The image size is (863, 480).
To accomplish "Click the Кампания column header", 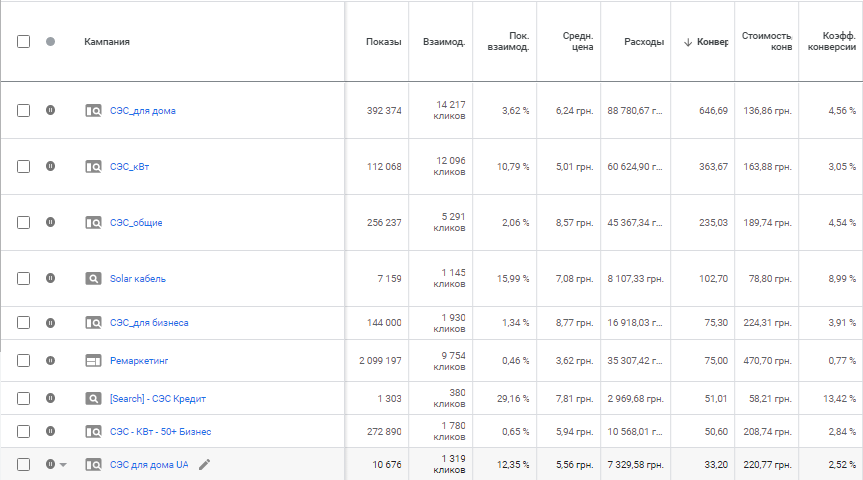I will pyautogui.click(x=107, y=42).
